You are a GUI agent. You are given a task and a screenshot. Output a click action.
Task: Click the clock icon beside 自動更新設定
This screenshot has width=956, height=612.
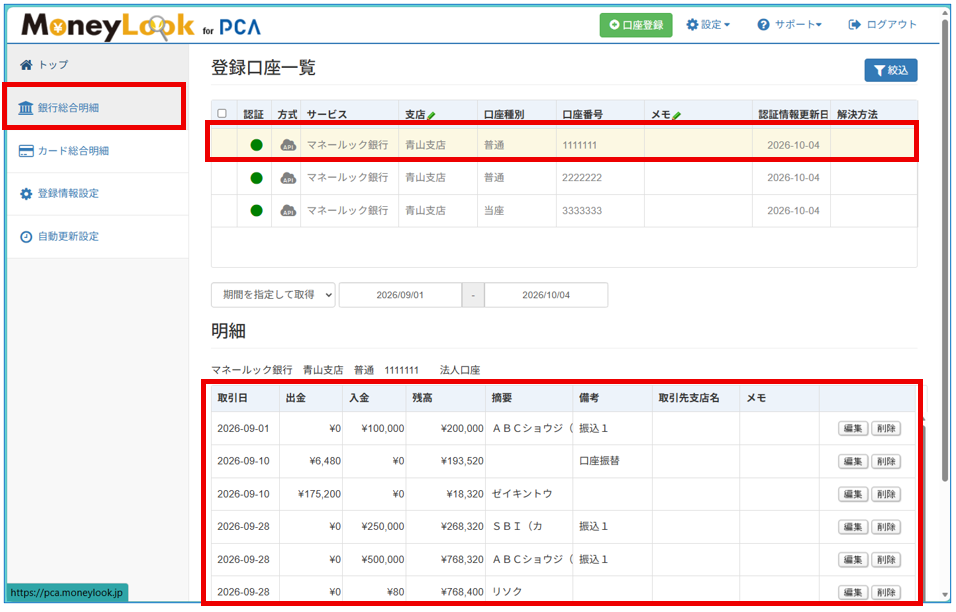click(26, 237)
